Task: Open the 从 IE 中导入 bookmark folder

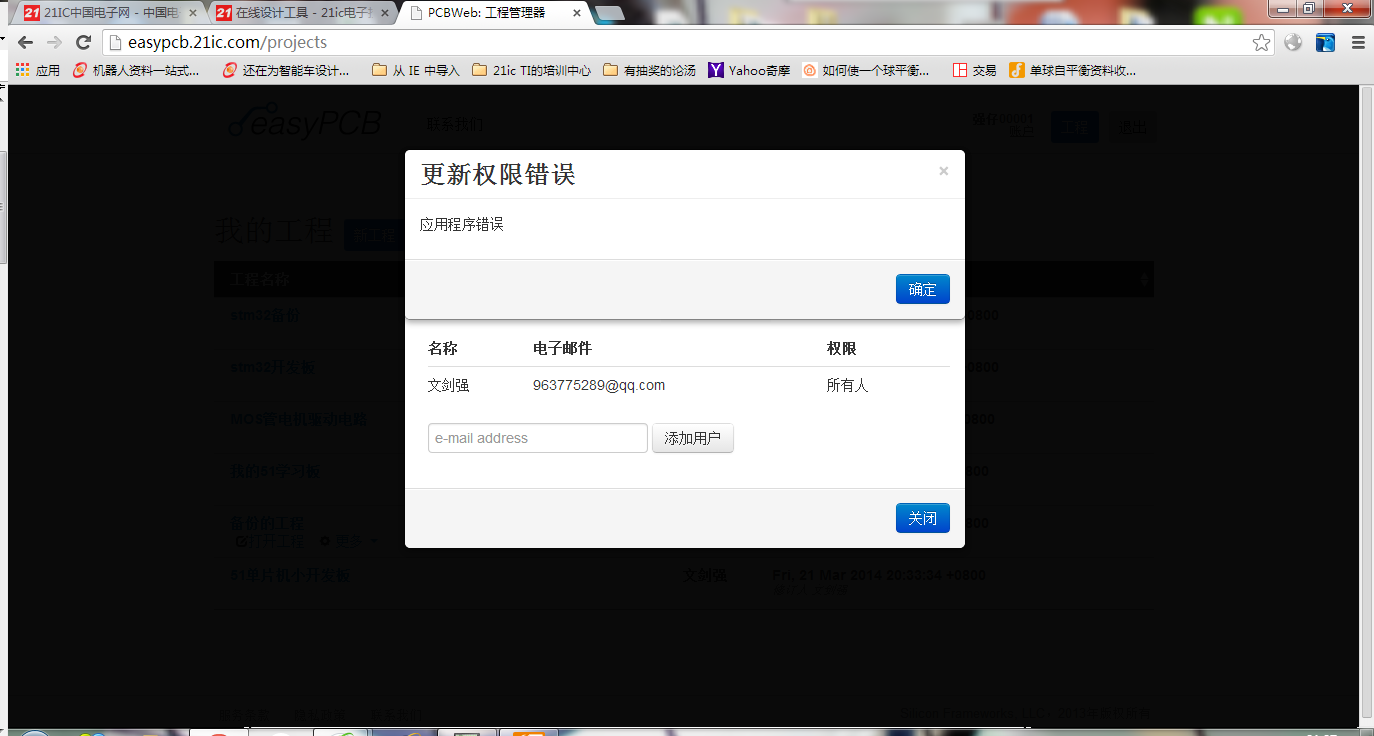Action: pos(415,71)
